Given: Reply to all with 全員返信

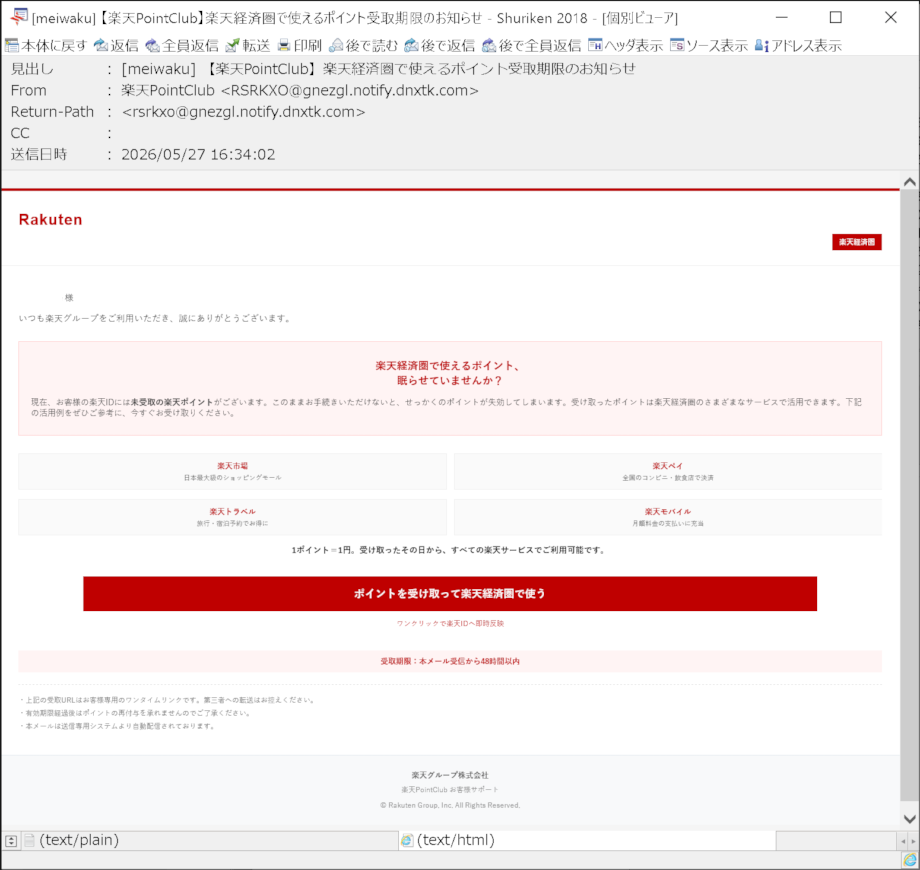Looking at the screenshot, I should click(181, 45).
